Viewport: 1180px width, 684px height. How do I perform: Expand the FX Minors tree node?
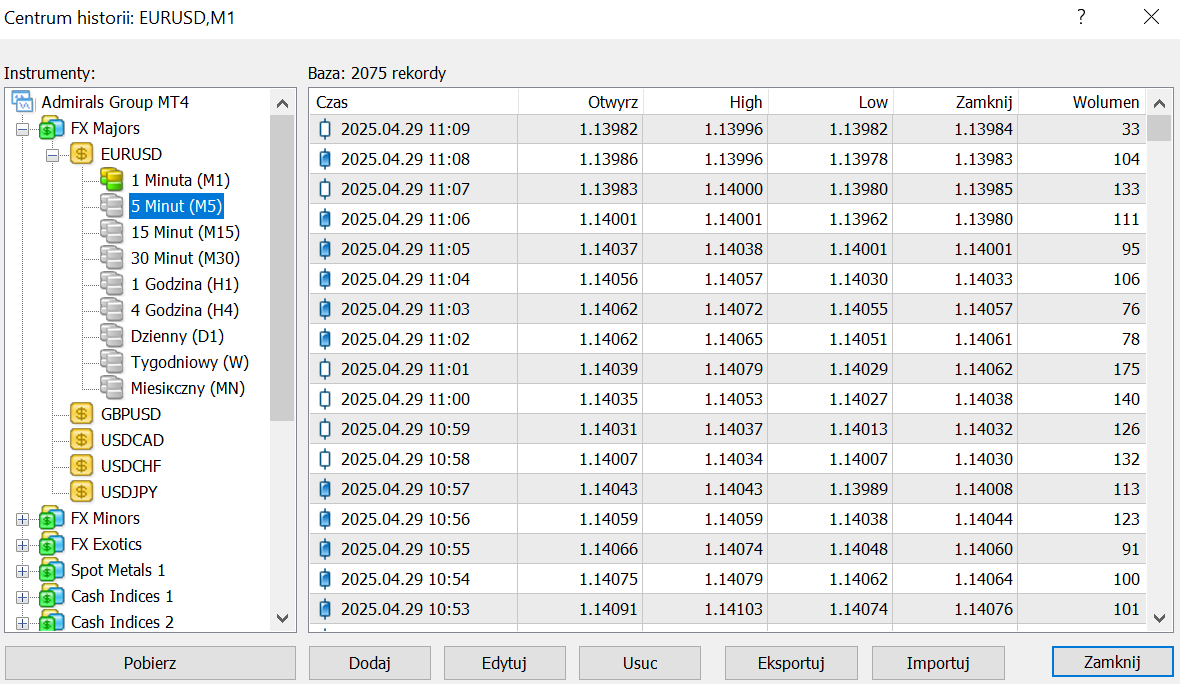tap(23, 519)
